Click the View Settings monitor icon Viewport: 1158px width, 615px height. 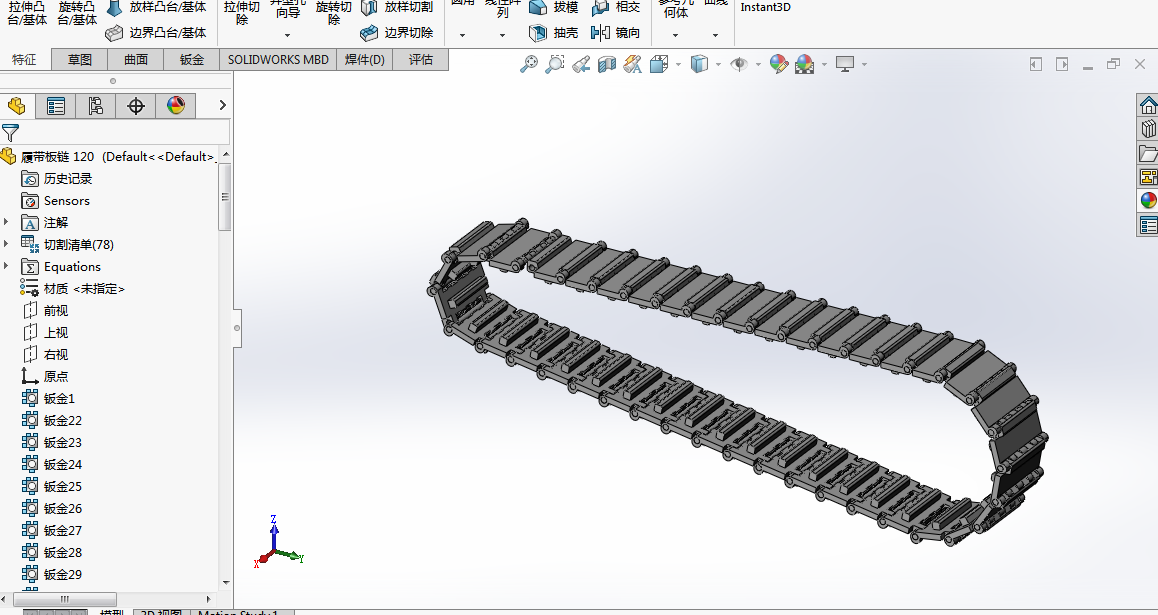[845, 64]
